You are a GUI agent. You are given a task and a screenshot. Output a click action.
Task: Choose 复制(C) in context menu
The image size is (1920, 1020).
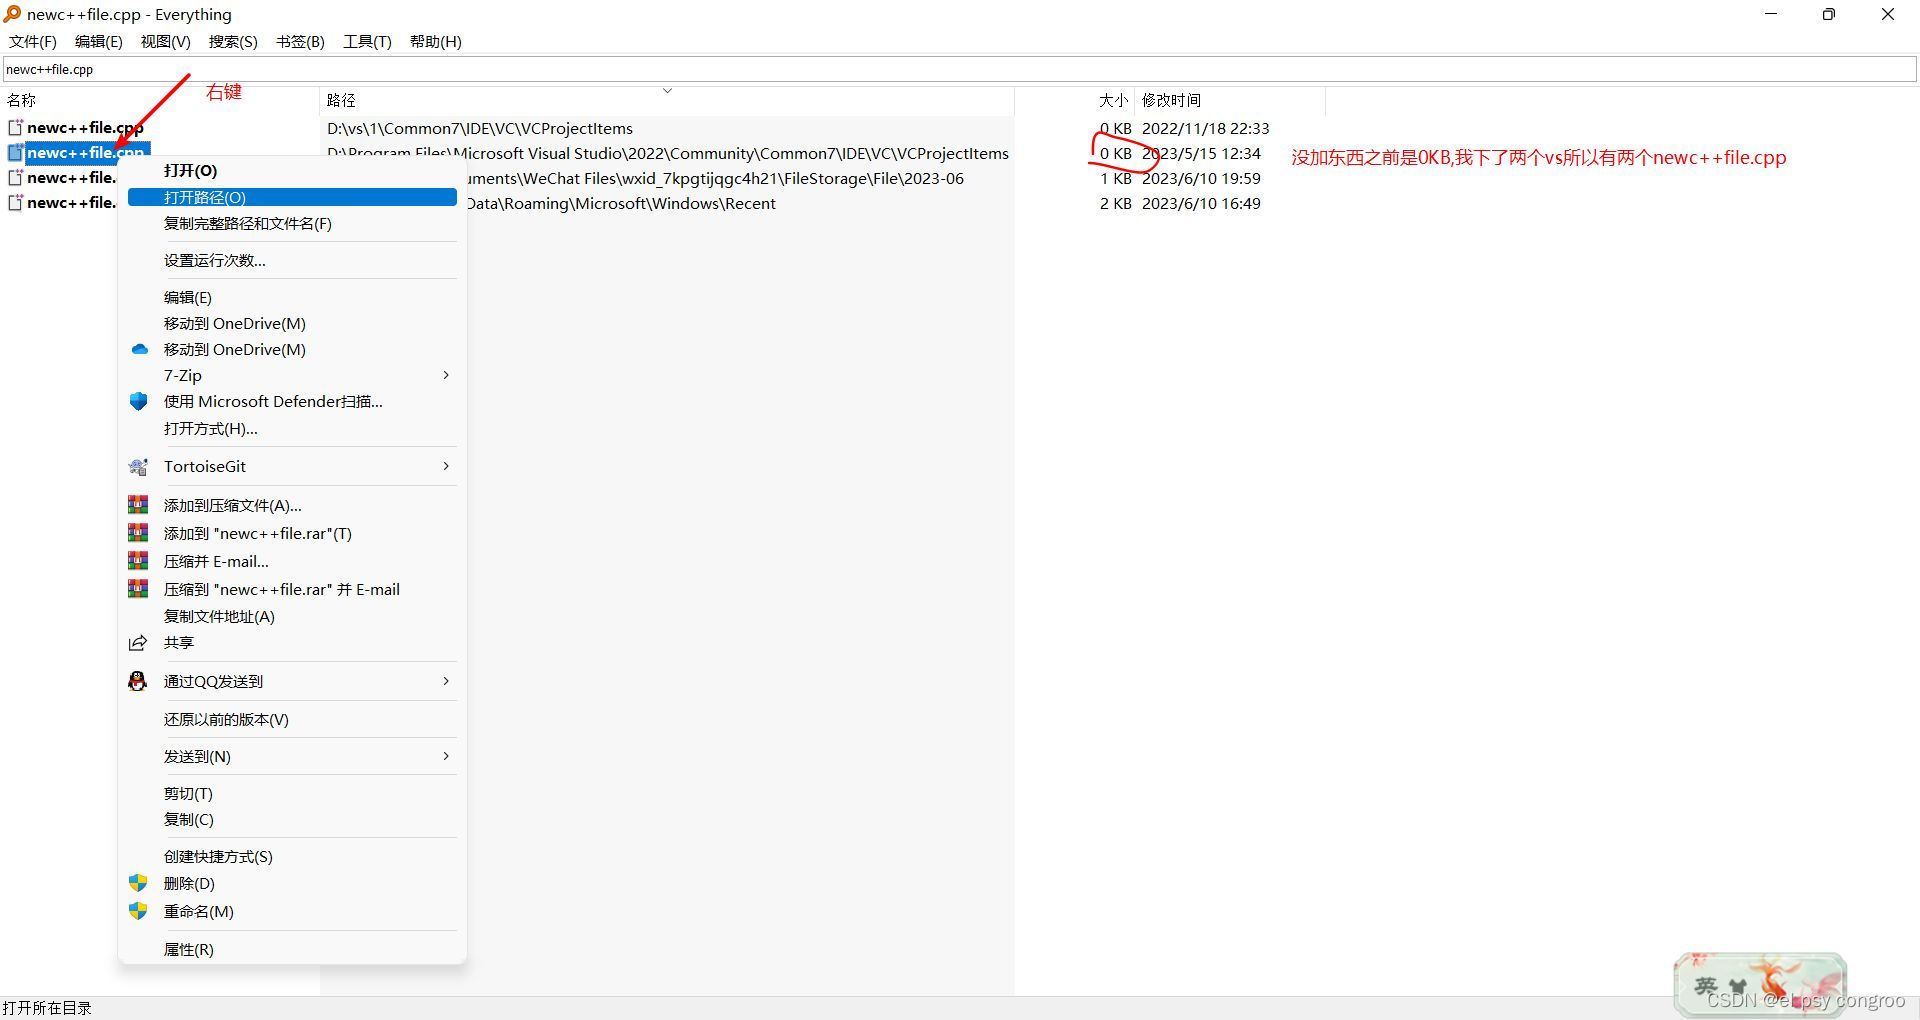coord(292,819)
